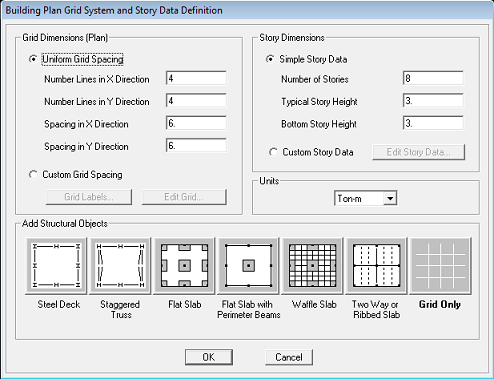Screen dimensions: 494x379
Task: Focus the Number of Stories field
Action: point(433,78)
